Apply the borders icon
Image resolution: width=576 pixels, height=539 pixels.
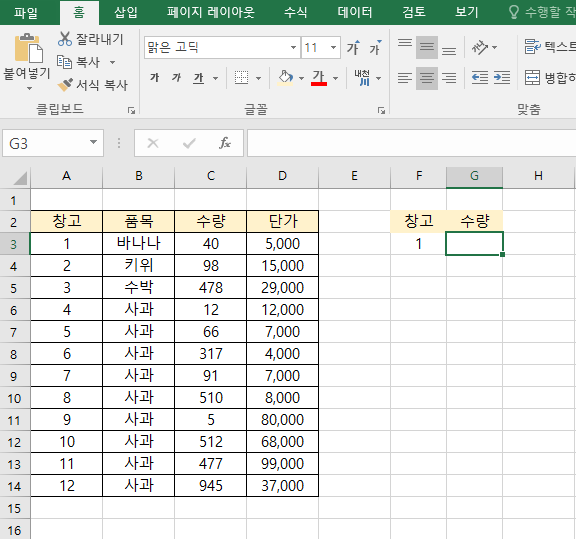[x=241, y=78]
